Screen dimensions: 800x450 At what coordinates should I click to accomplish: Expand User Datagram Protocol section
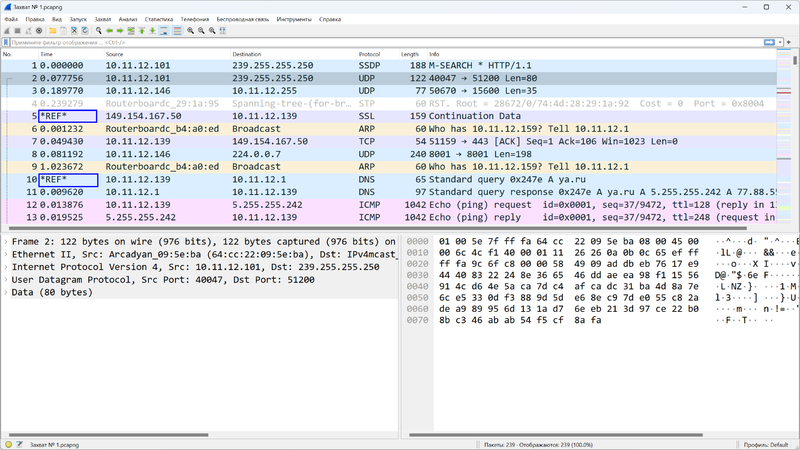[6, 280]
